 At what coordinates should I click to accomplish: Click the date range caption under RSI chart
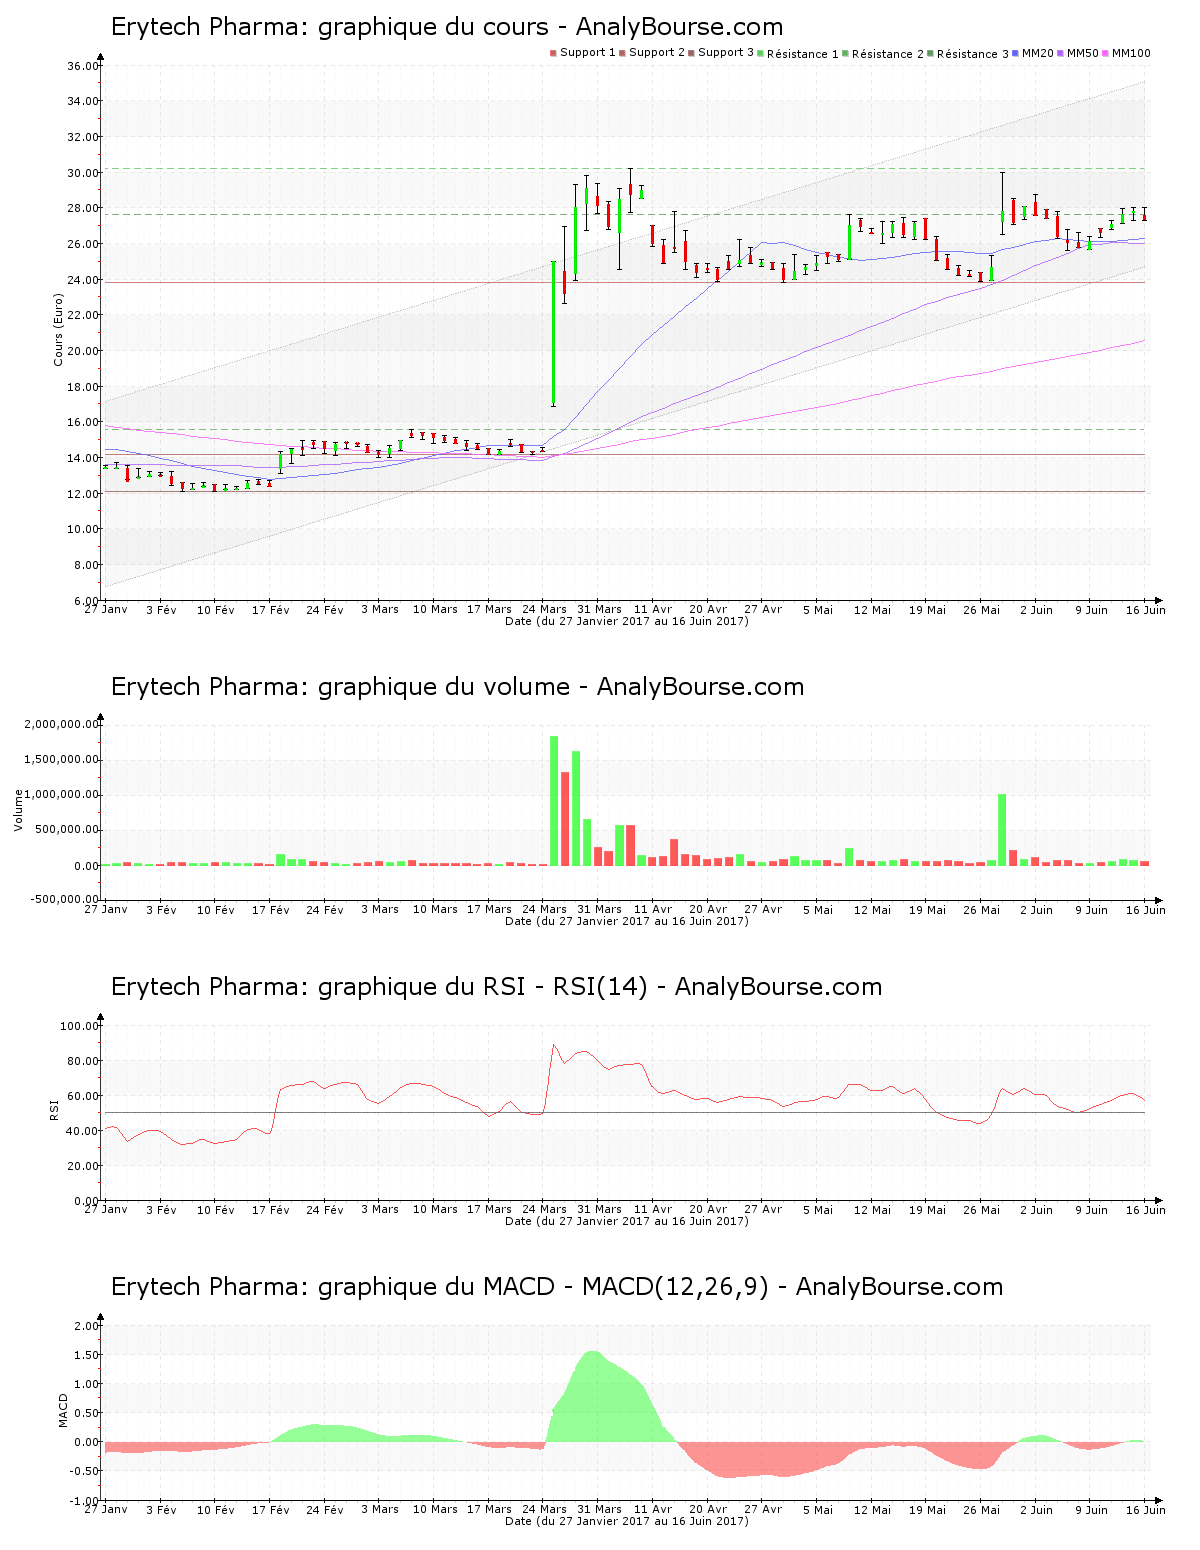point(627,1221)
